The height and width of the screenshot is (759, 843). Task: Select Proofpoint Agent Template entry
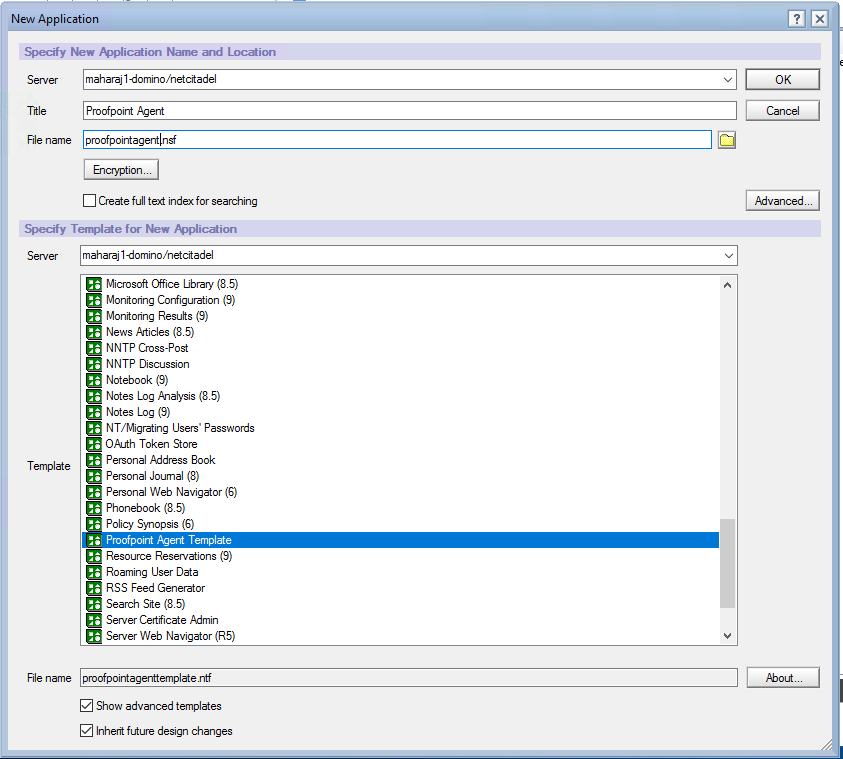[x=400, y=540]
